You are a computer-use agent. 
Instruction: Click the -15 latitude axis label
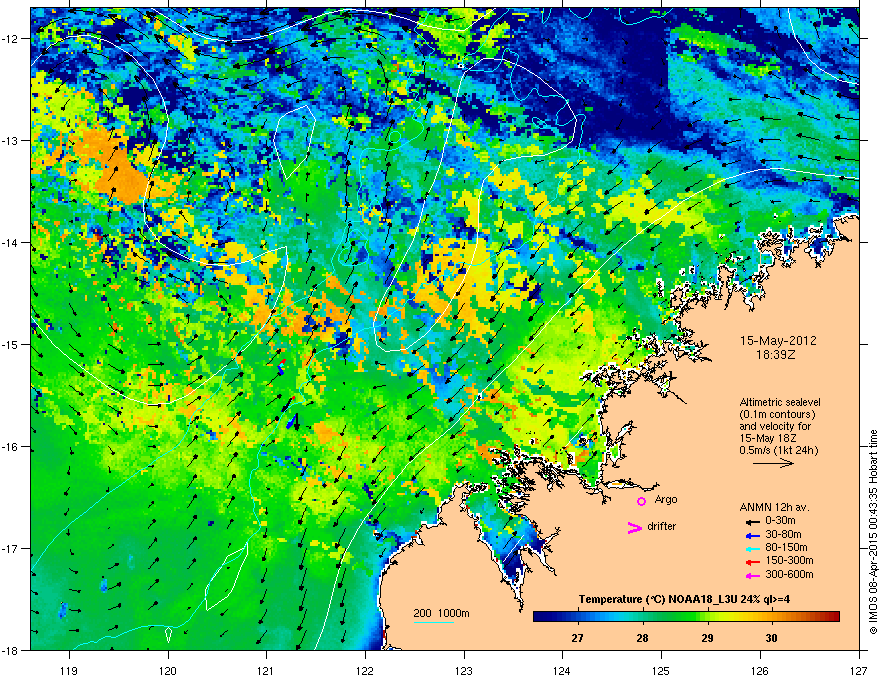tap(11, 344)
